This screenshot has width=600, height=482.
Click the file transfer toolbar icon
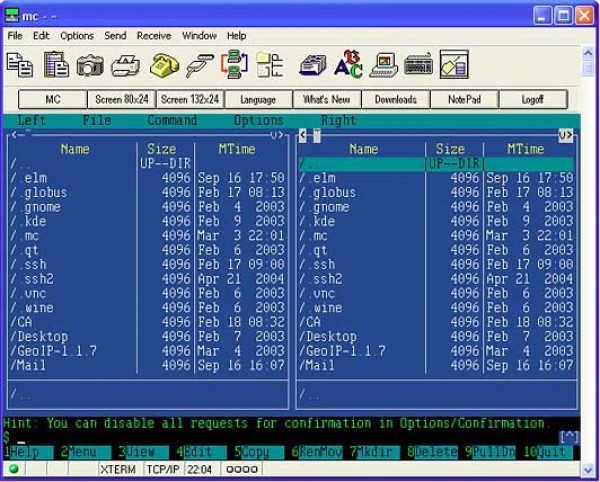234,65
